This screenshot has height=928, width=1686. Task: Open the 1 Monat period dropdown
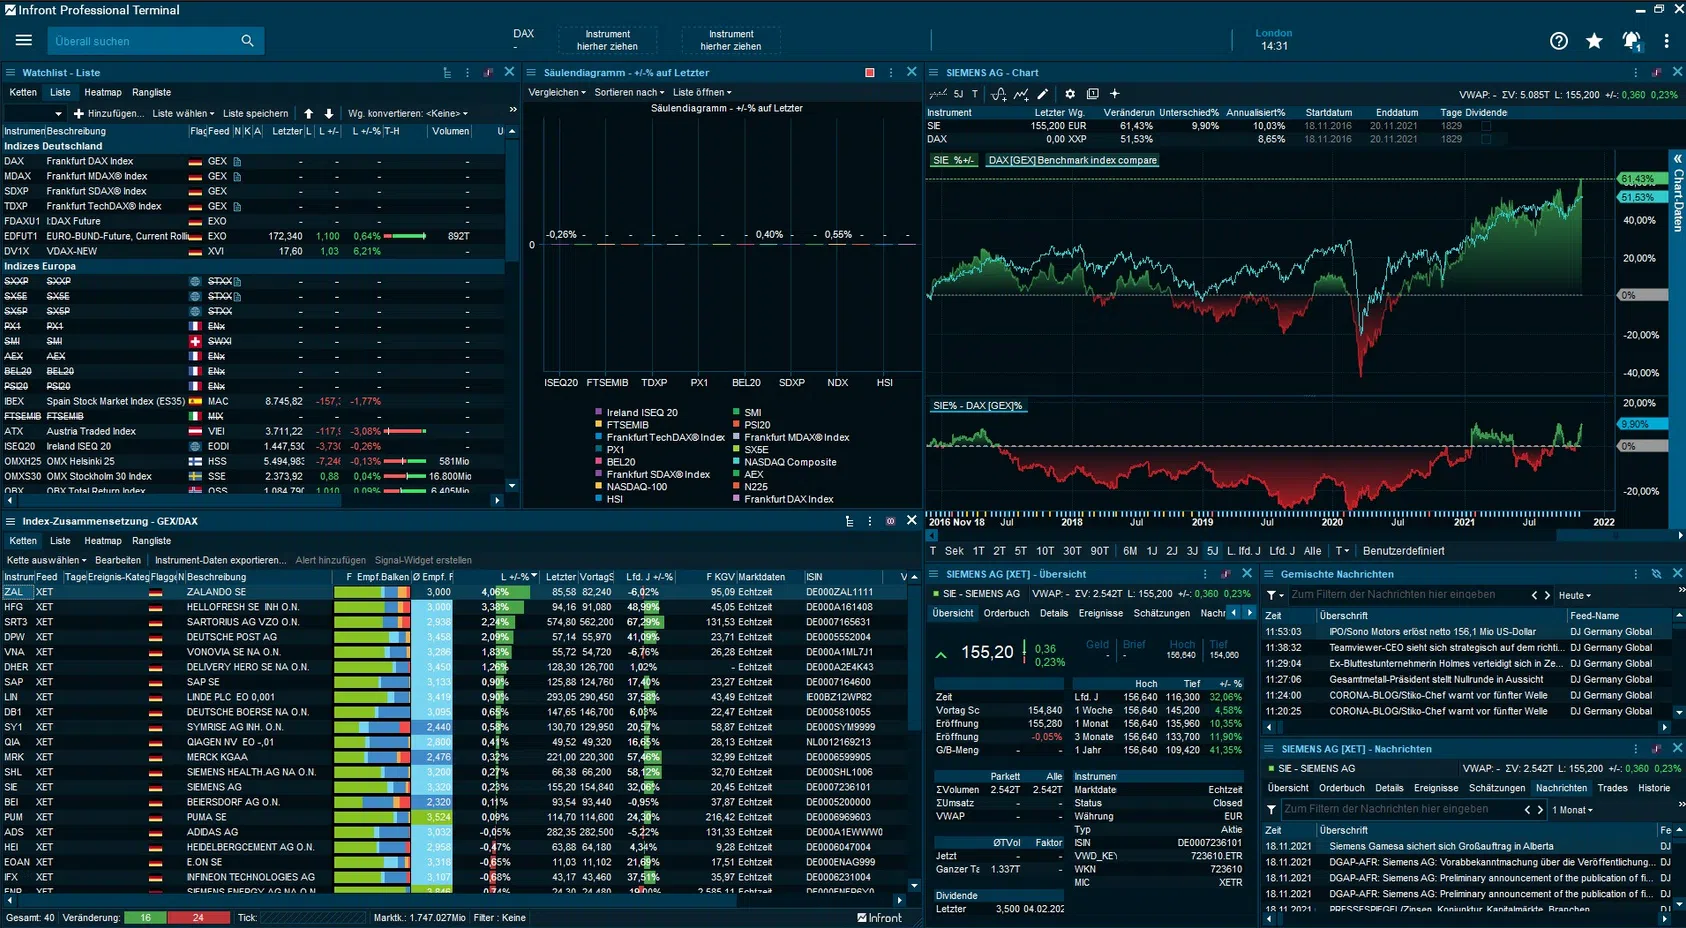coord(1572,810)
